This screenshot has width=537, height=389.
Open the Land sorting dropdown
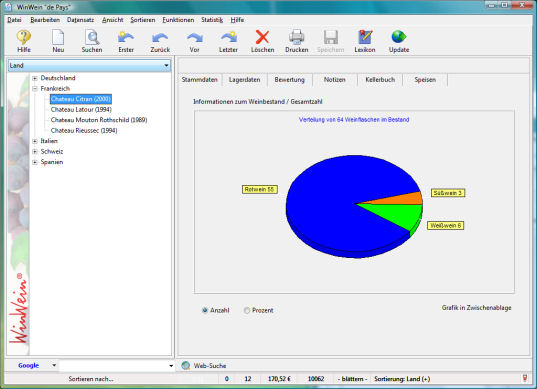(89, 65)
